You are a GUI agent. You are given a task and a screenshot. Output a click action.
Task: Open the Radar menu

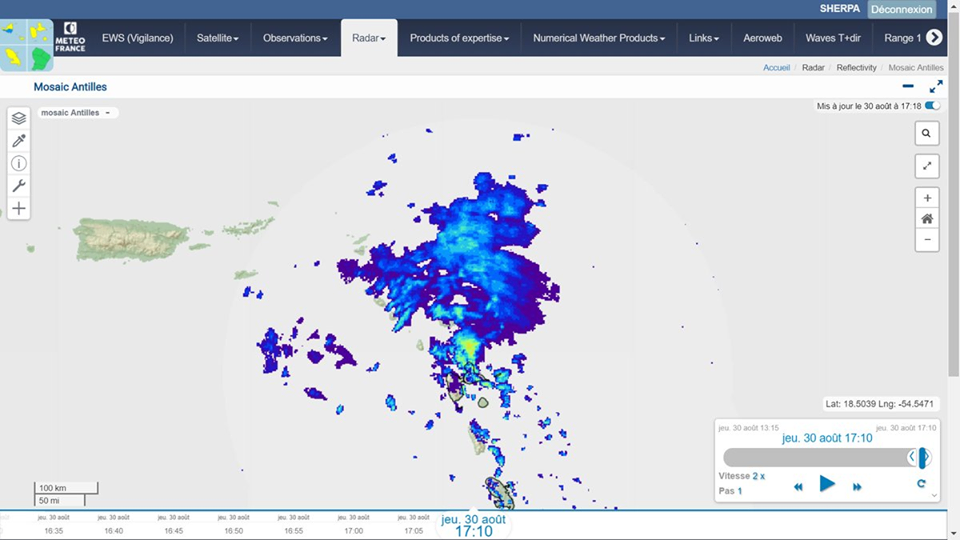pyautogui.click(x=369, y=38)
